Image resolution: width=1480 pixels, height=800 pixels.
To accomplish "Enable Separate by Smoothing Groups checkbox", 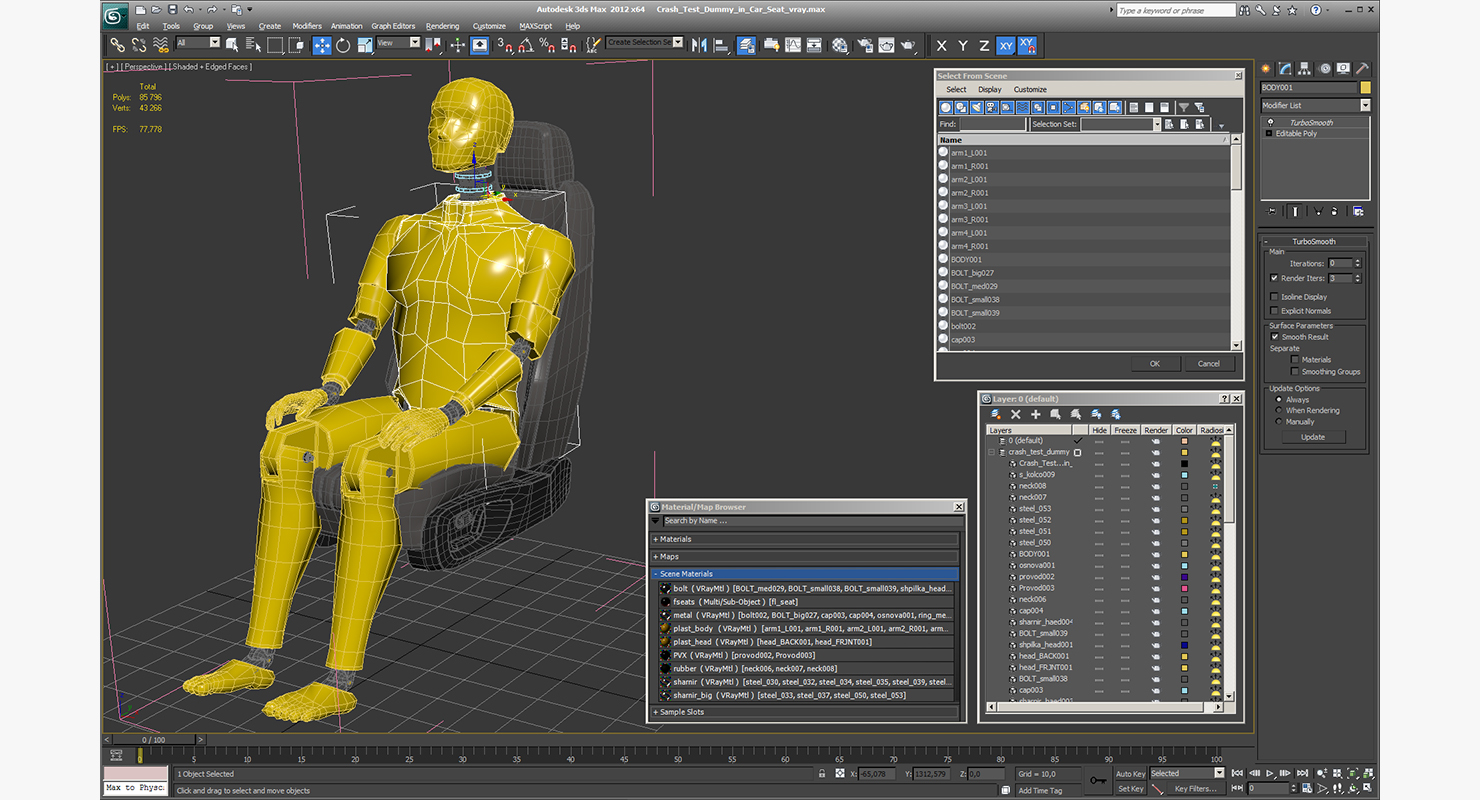I will click(1295, 372).
